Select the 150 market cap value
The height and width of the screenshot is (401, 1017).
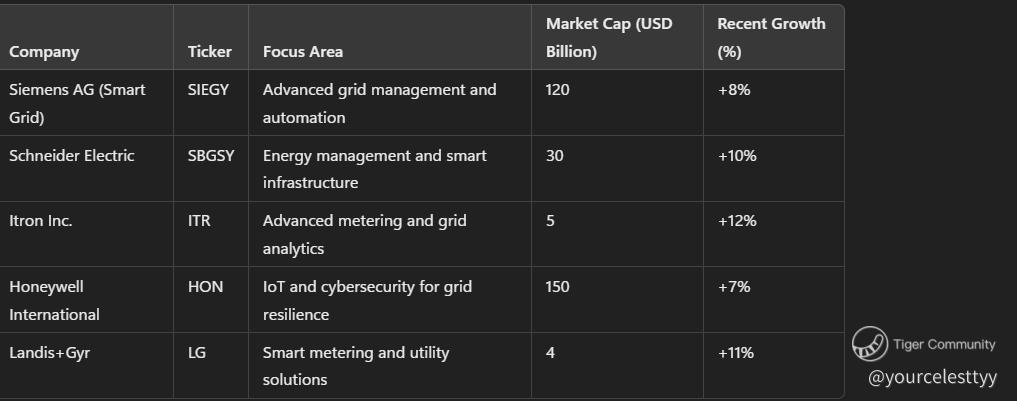(x=558, y=287)
